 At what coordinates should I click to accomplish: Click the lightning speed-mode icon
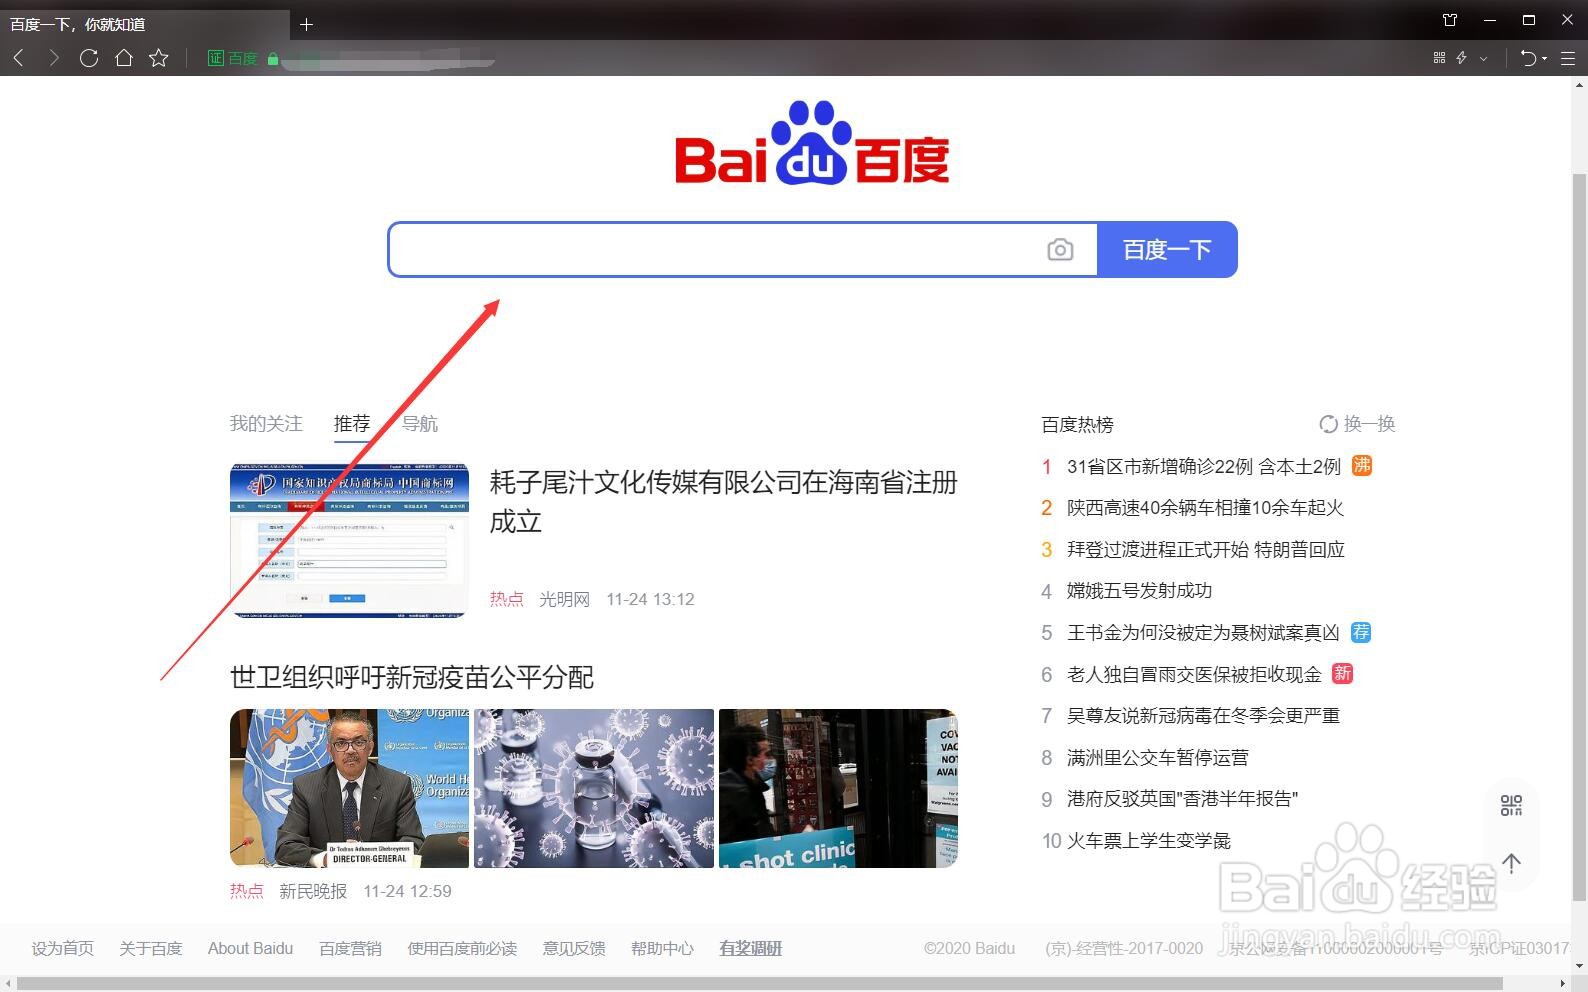pos(1462,58)
